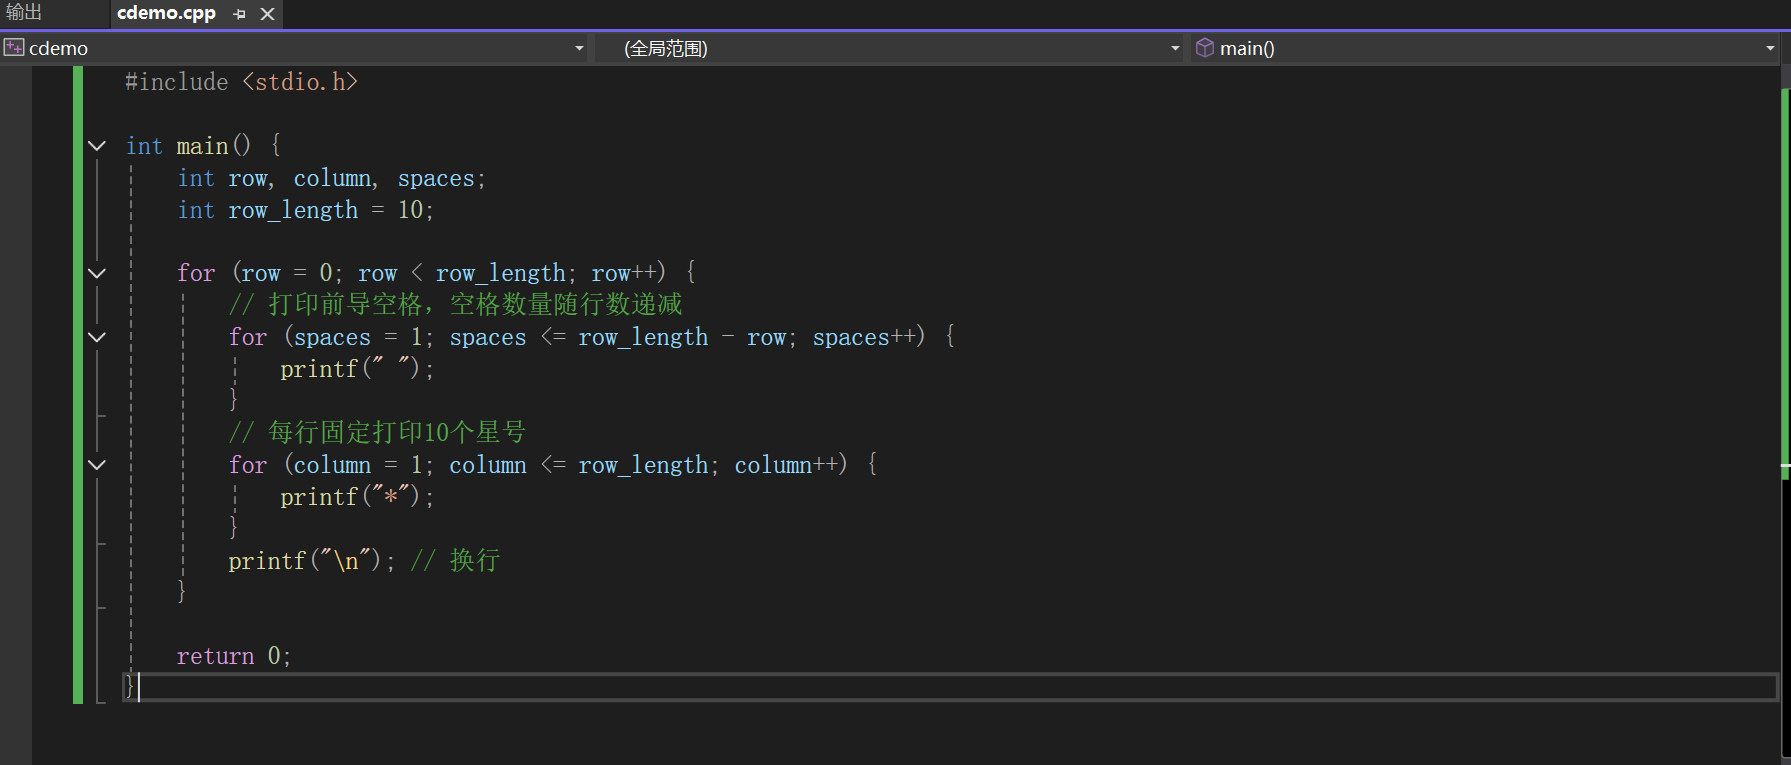Click the vertical scrollbar on the right

[1785, 415]
